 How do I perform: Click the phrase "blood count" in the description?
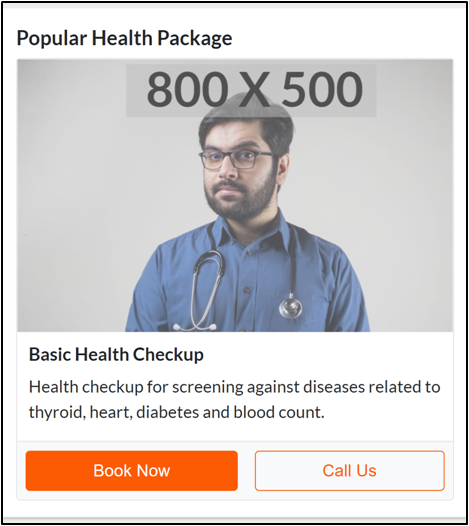tap(278, 412)
